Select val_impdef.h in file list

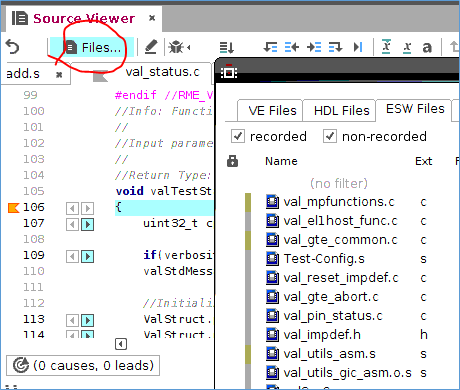(322, 335)
